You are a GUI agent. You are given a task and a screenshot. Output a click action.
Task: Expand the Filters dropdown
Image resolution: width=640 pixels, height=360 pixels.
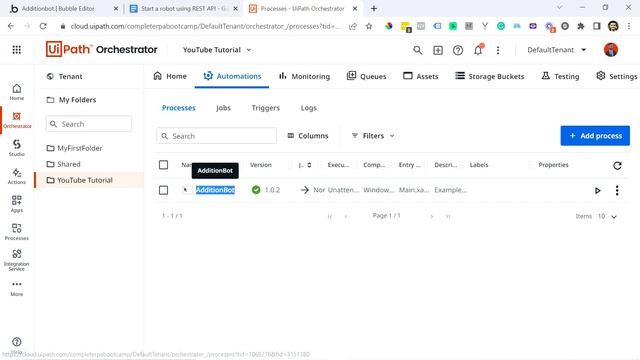tap(373, 136)
